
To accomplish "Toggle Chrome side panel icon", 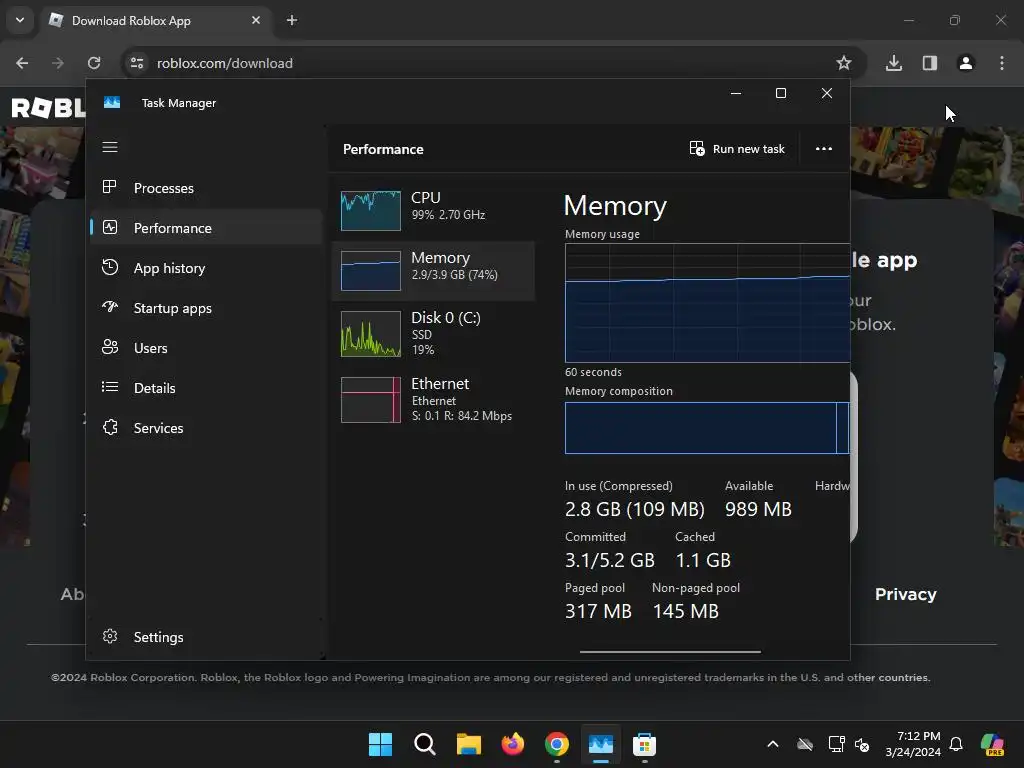I will point(930,63).
